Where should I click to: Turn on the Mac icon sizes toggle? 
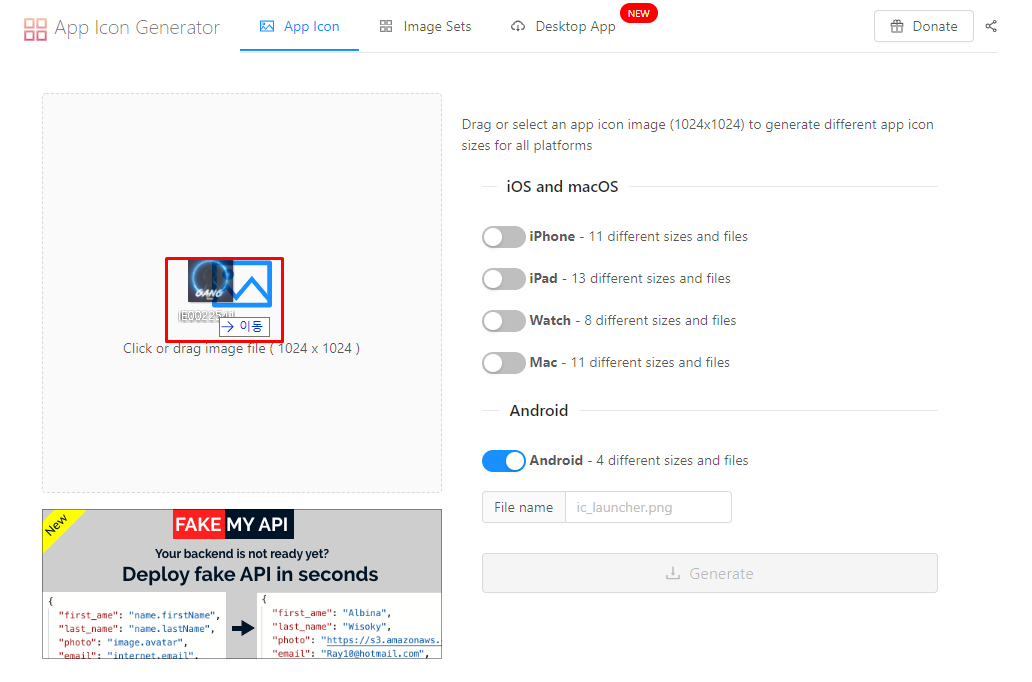503,363
